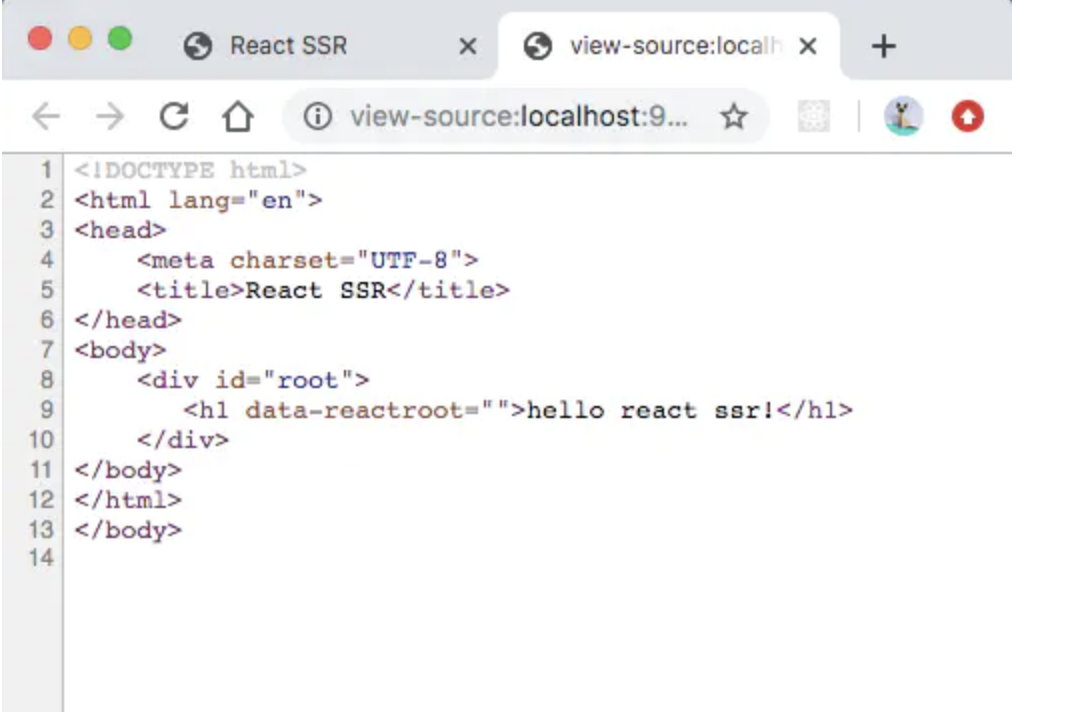Screen dimensions: 1084x712
Task: Click the hello react ssr! text
Action: pos(650,410)
